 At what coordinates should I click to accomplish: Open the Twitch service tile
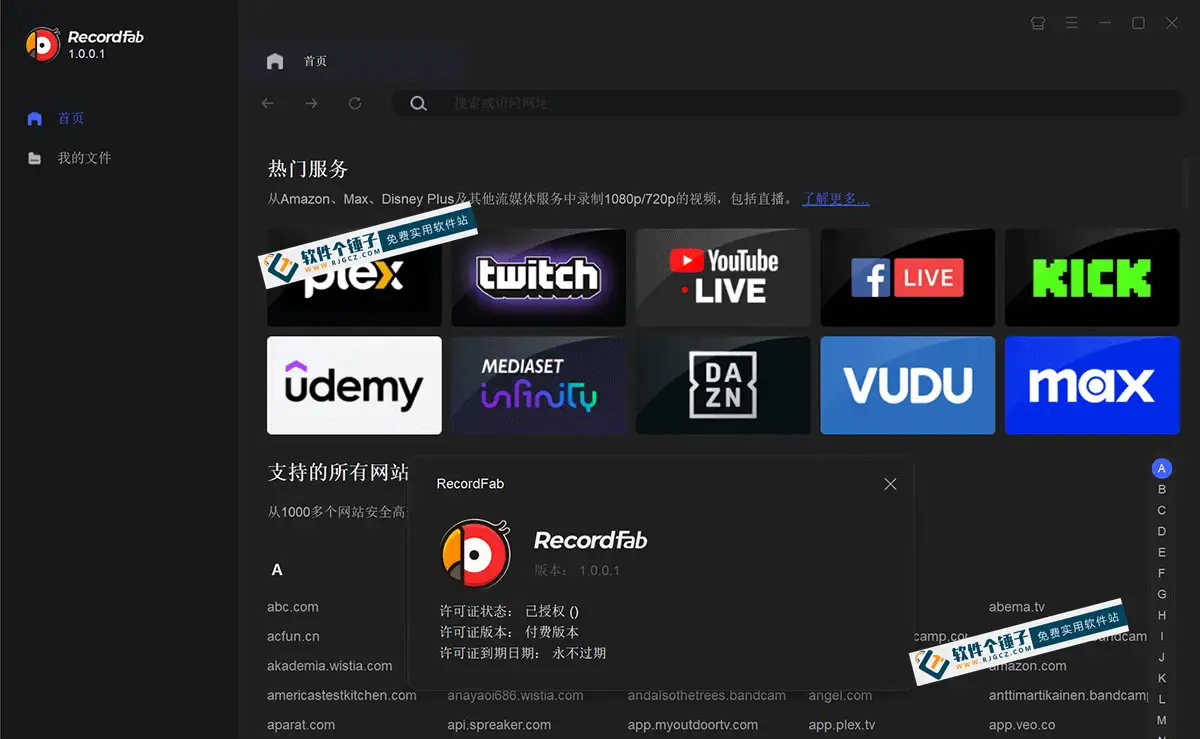coord(538,277)
